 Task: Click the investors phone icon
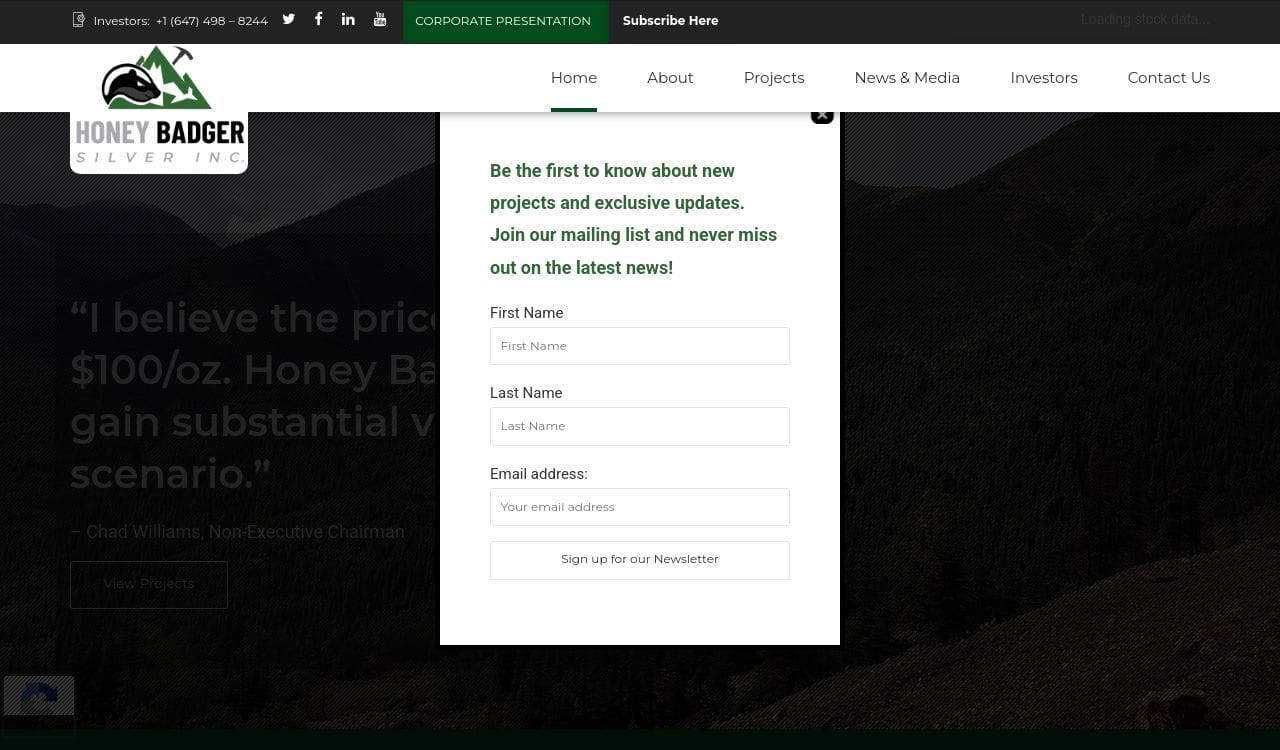(79, 20)
